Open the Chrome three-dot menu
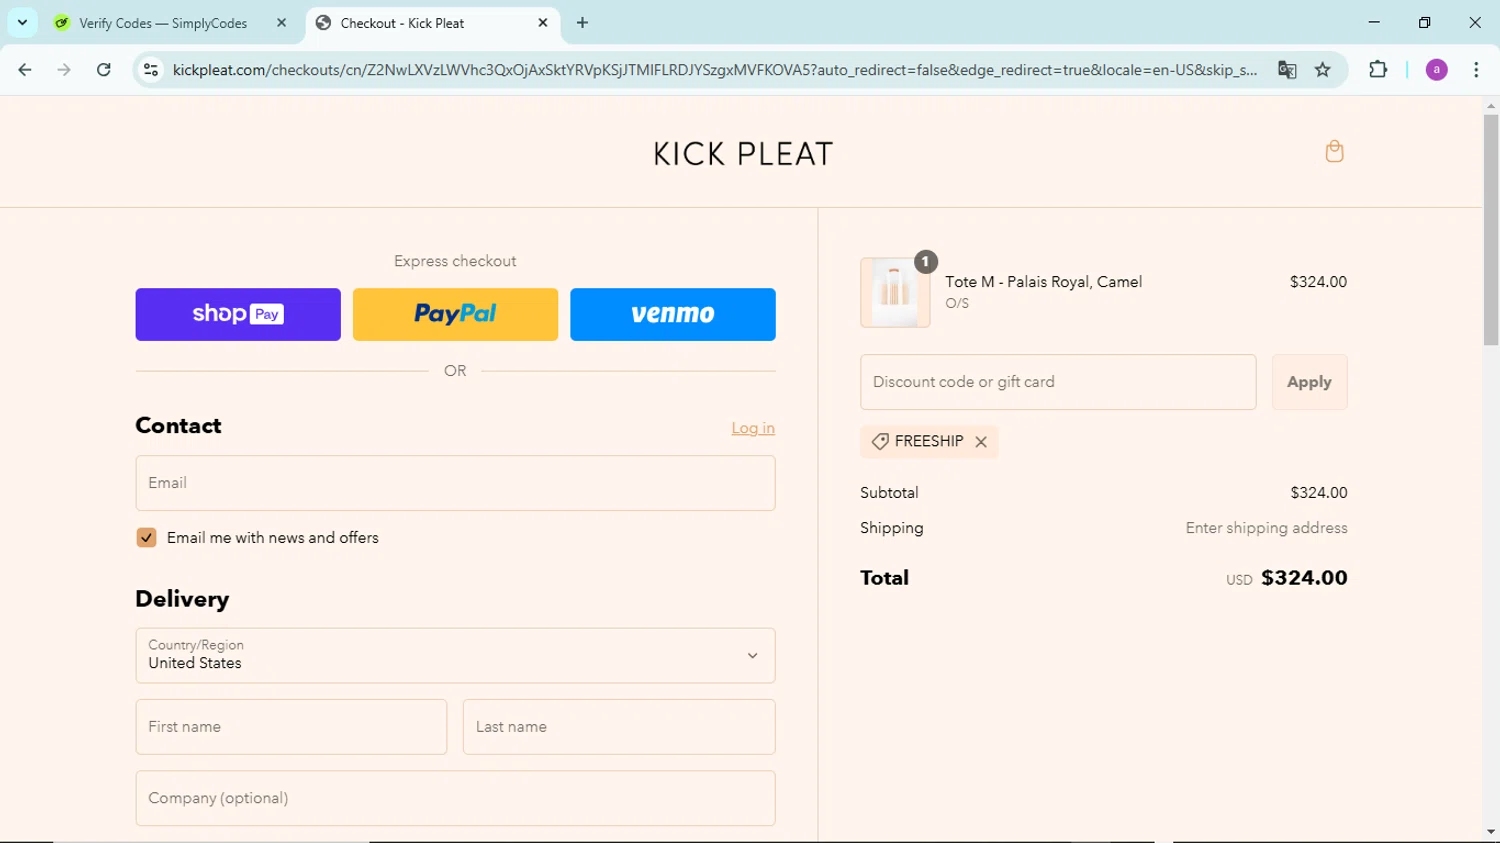This screenshot has height=843, width=1500. [1476, 70]
